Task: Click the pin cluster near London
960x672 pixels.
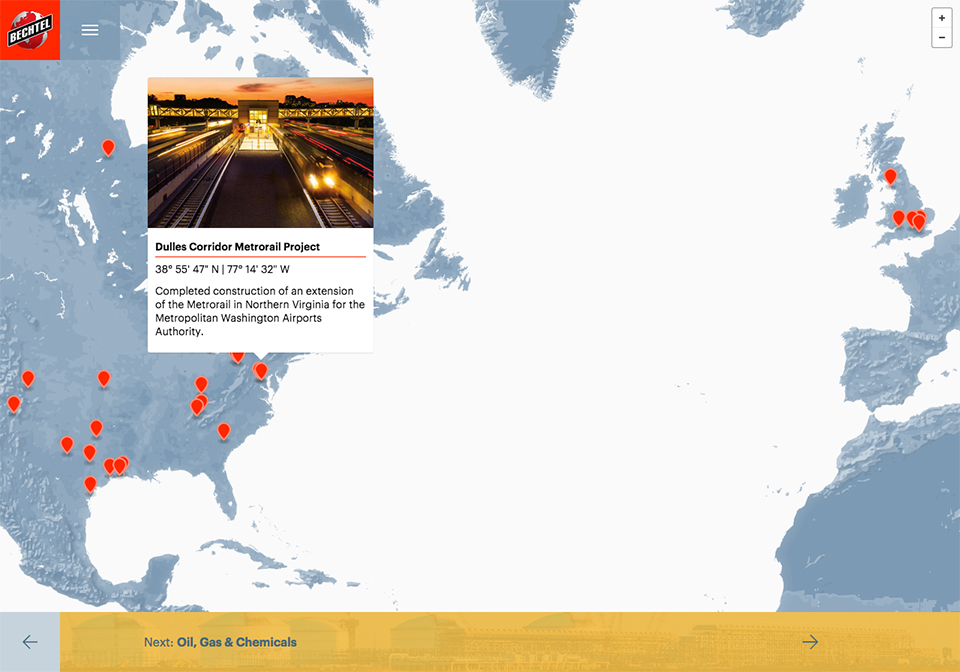Action: [x=917, y=220]
